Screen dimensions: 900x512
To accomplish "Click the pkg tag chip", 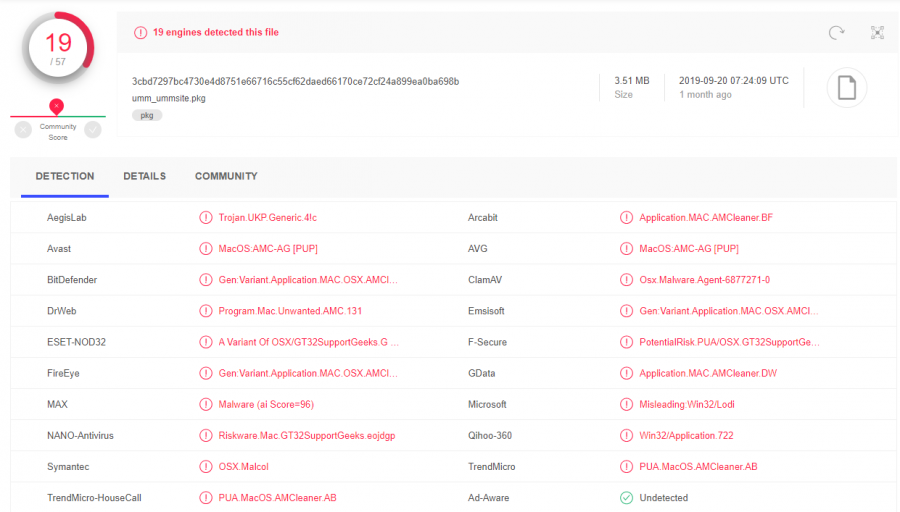I will point(147,115).
